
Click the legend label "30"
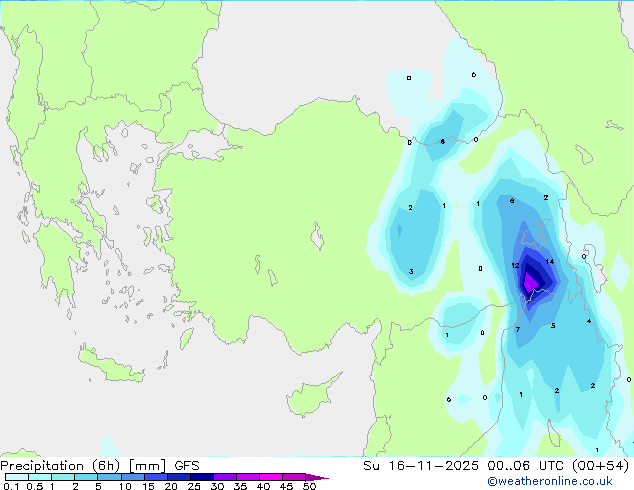tap(217, 486)
